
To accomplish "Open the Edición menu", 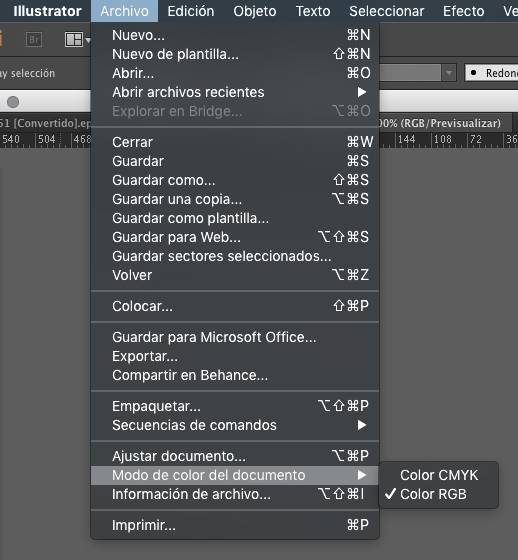I will pyautogui.click(x=191, y=11).
